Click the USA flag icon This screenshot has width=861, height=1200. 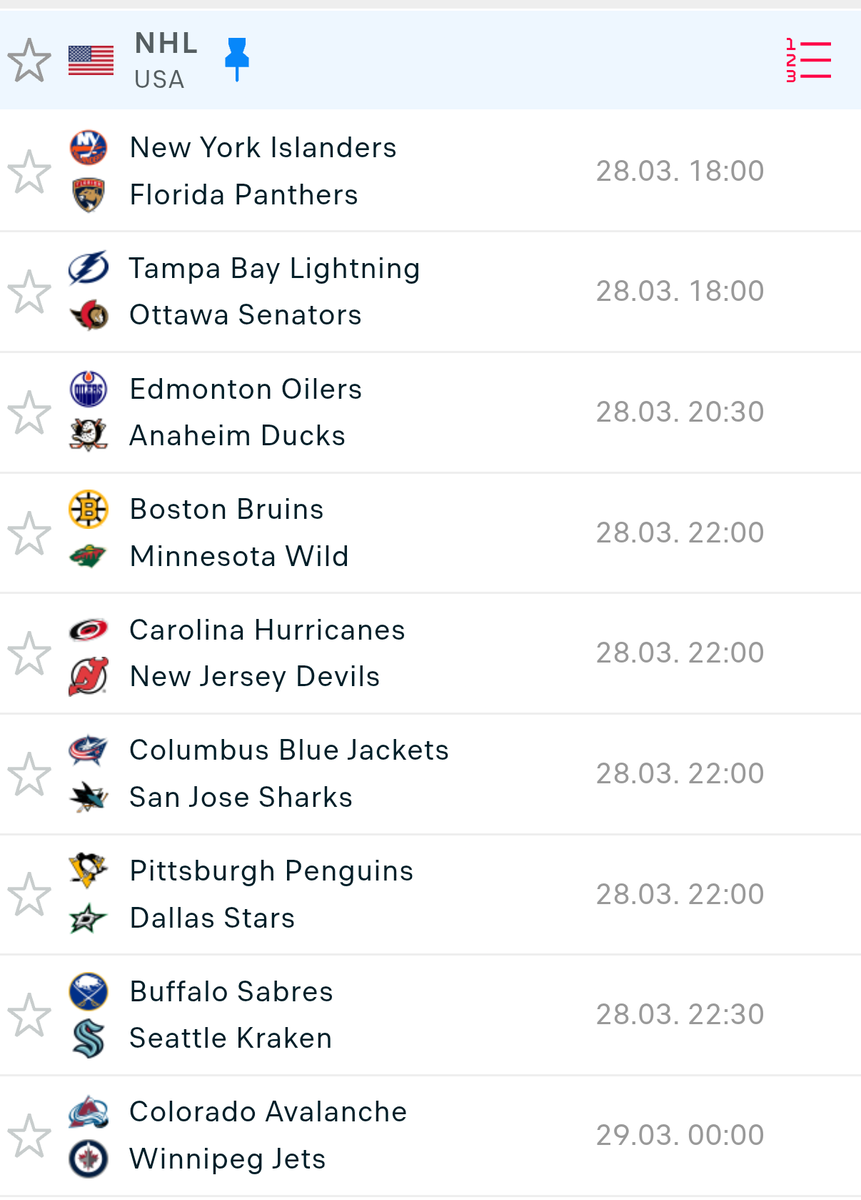[91, 61]
